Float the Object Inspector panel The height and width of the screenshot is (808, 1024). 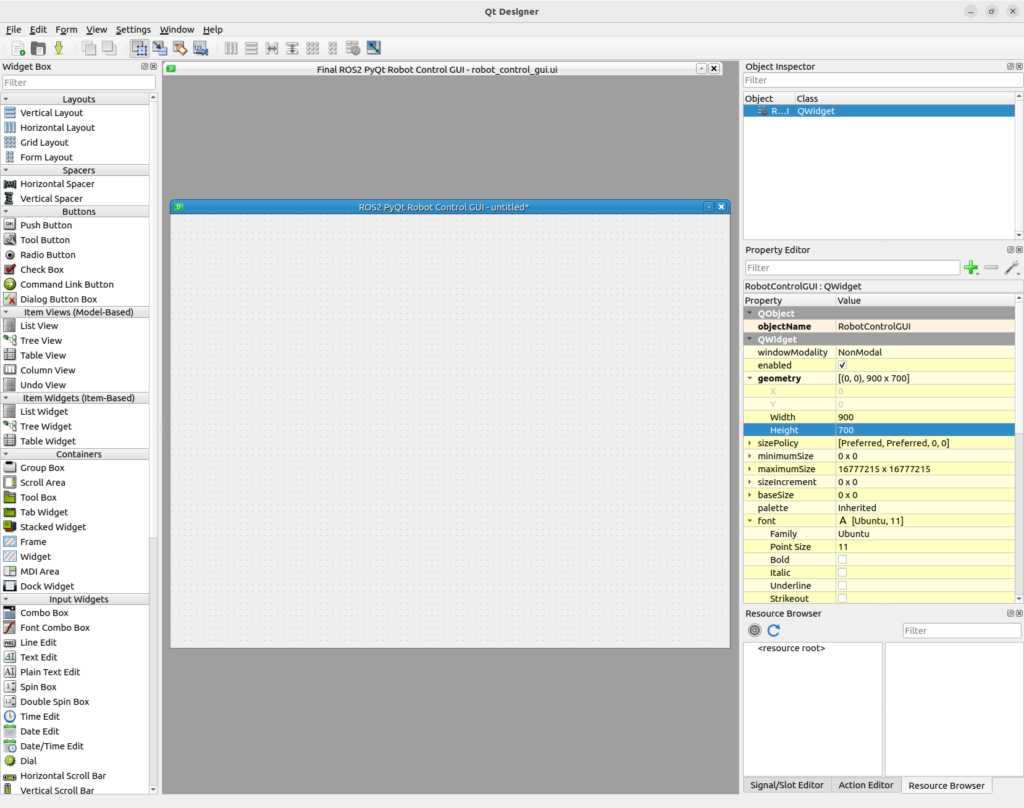click(x=1010, y=67)
